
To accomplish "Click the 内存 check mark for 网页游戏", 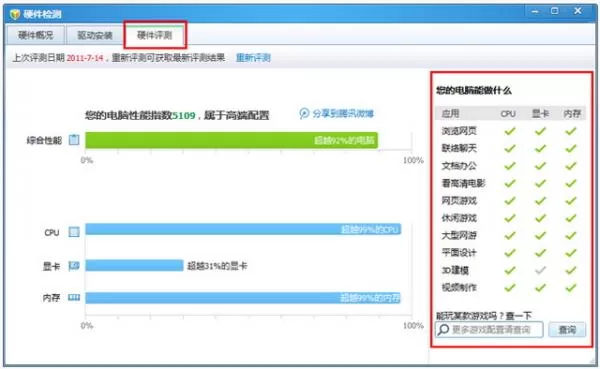I will point(571,201).
